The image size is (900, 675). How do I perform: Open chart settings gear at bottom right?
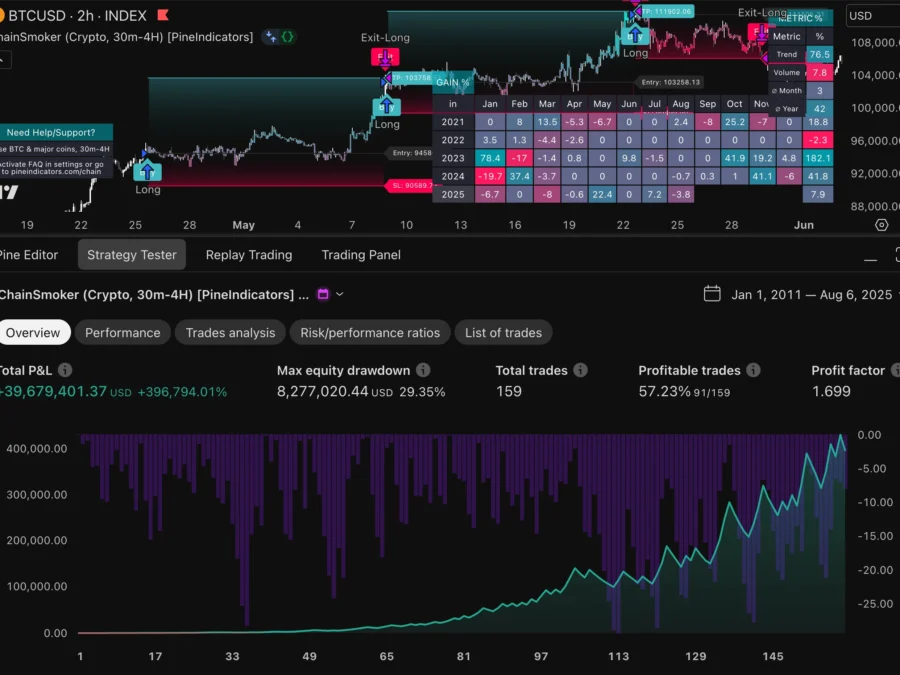(x=882, y=225)
